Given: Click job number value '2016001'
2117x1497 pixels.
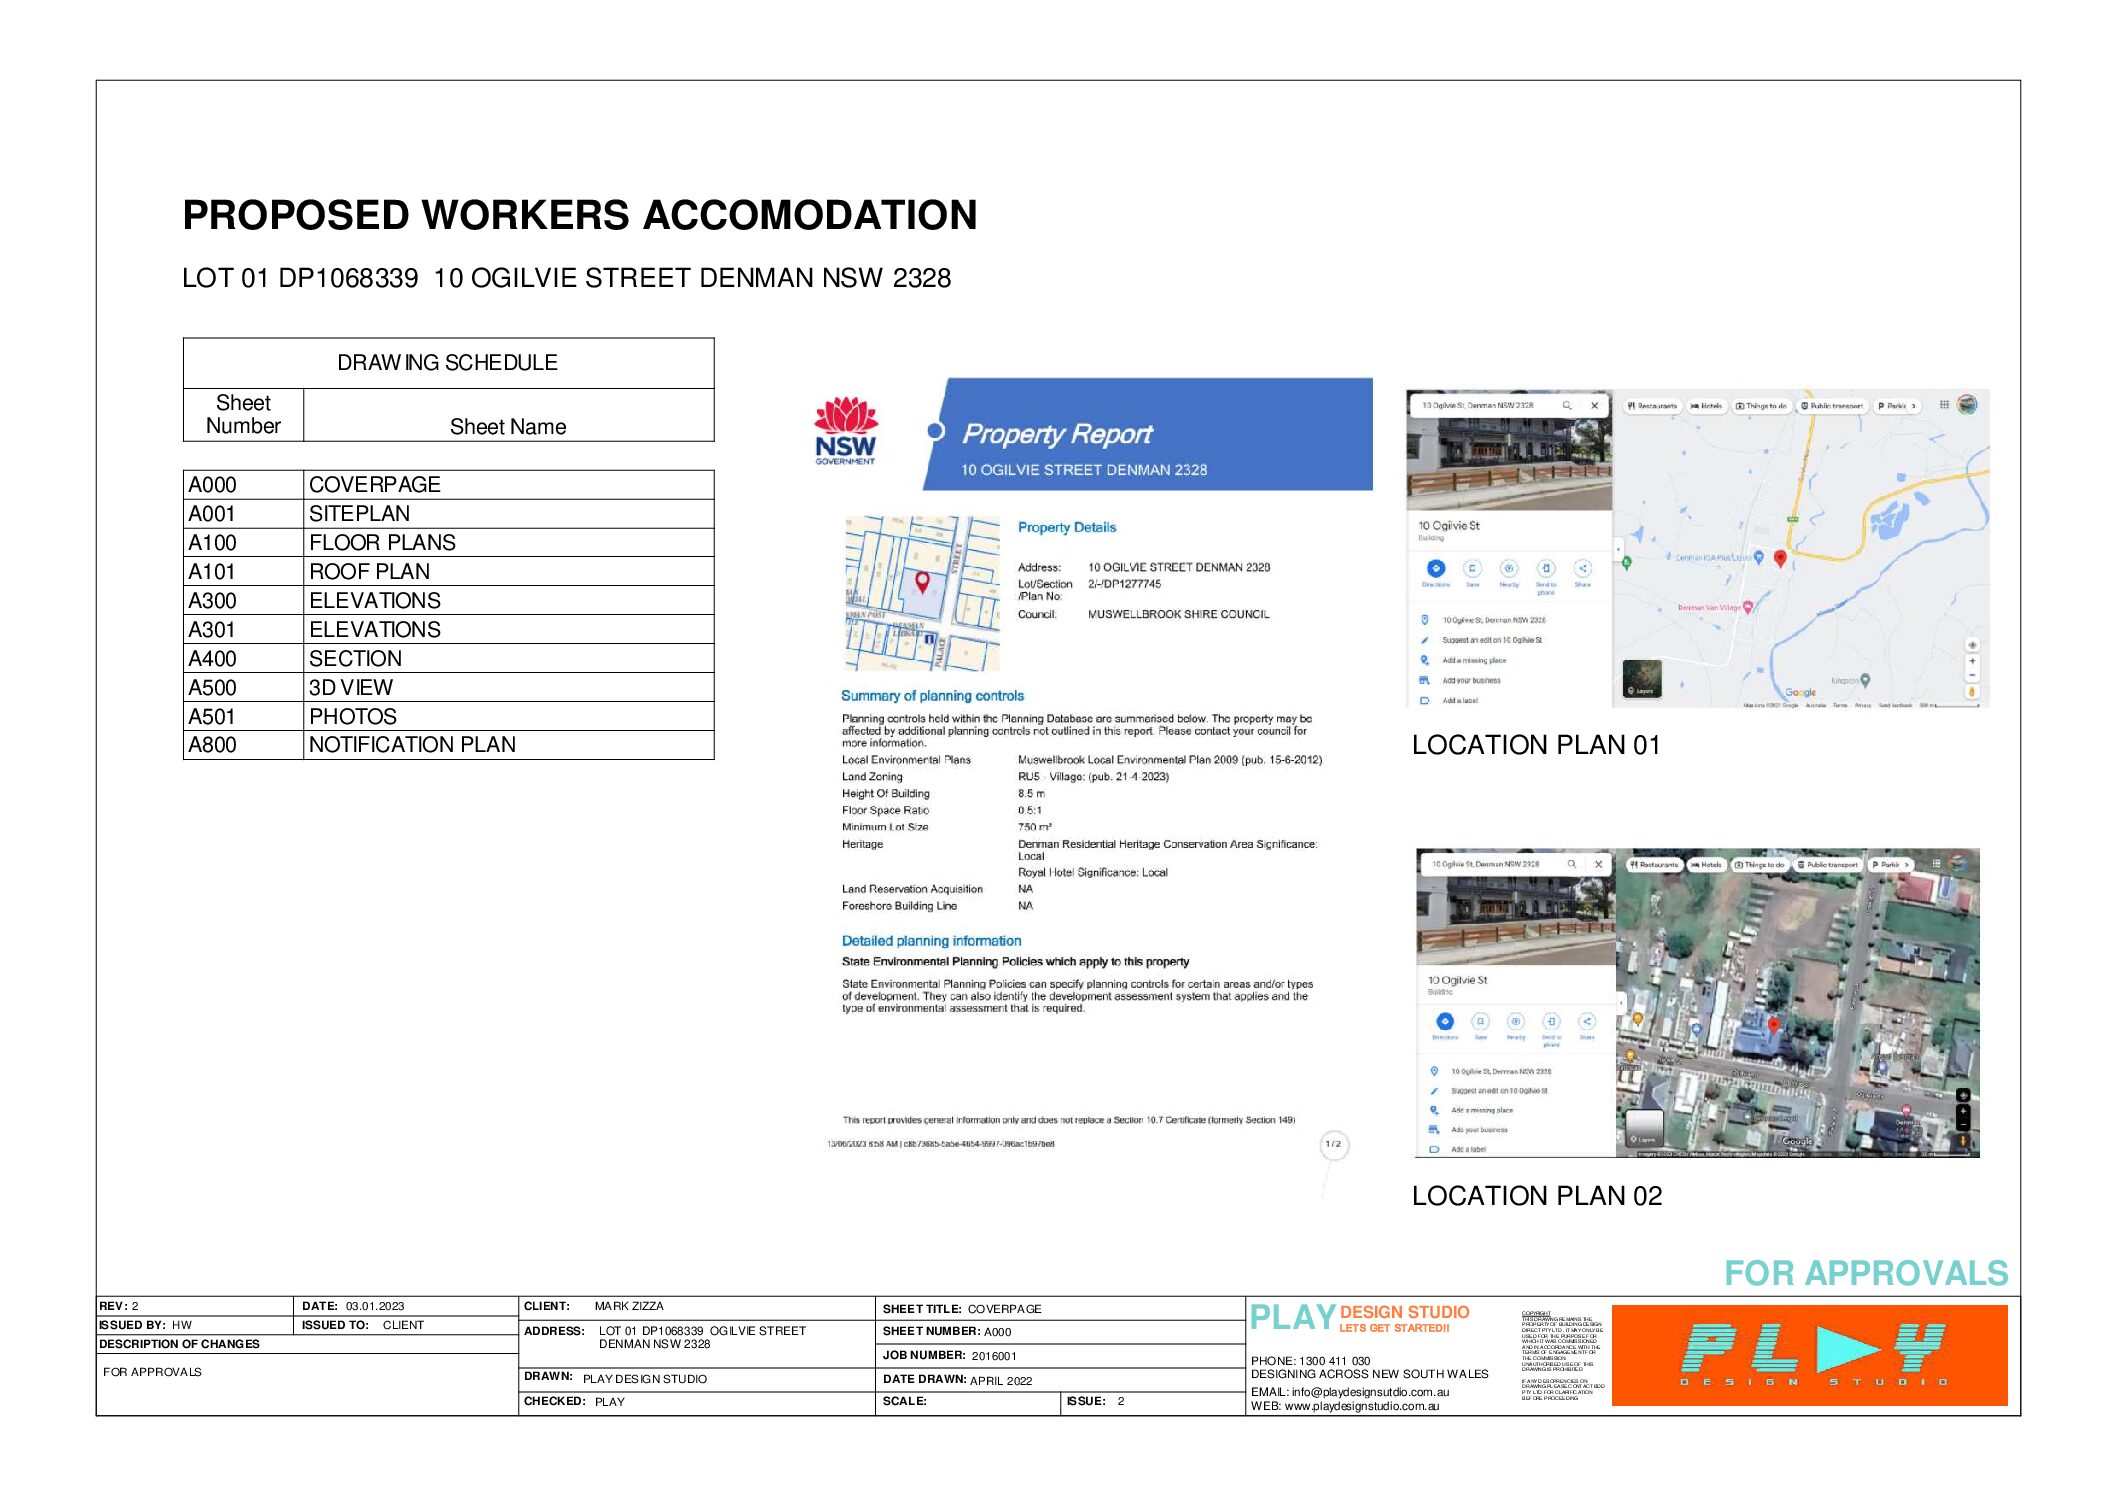Looking at the screenshot, I should [994, 1356].
